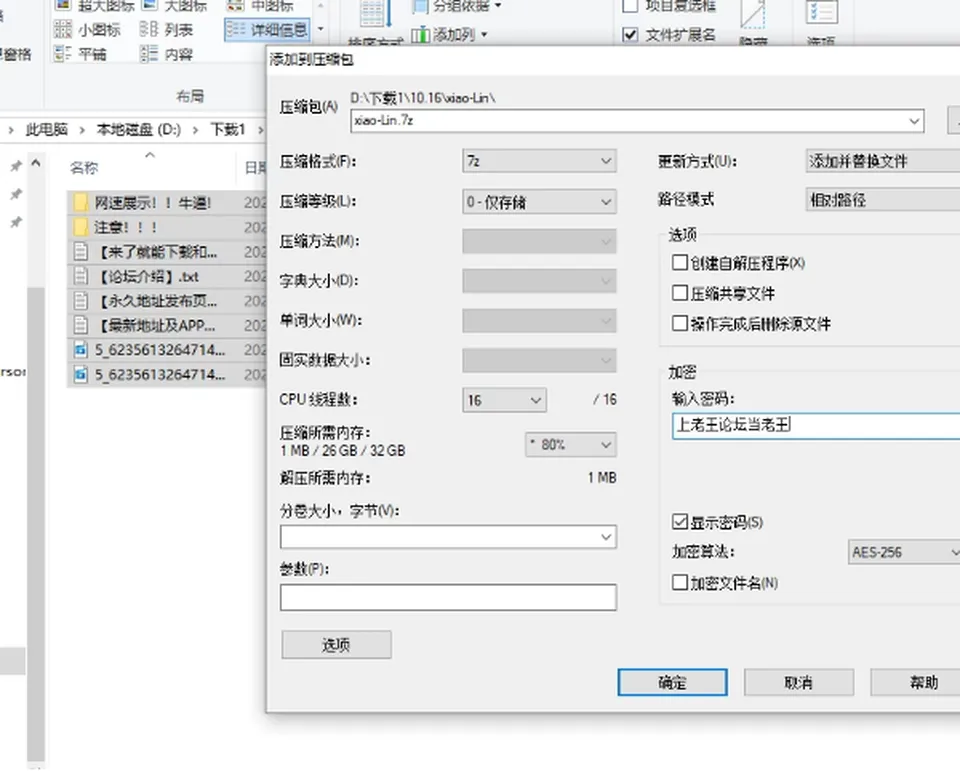Screen dimensions: 960x771
Task: Open the 选项 button below parameters
Action: coord(336,645)
